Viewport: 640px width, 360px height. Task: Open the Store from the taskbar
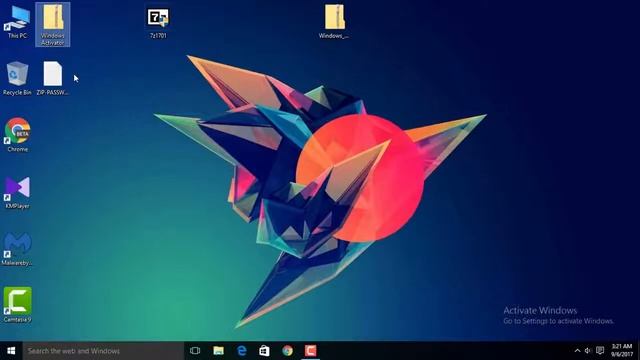tap(264, 351)
